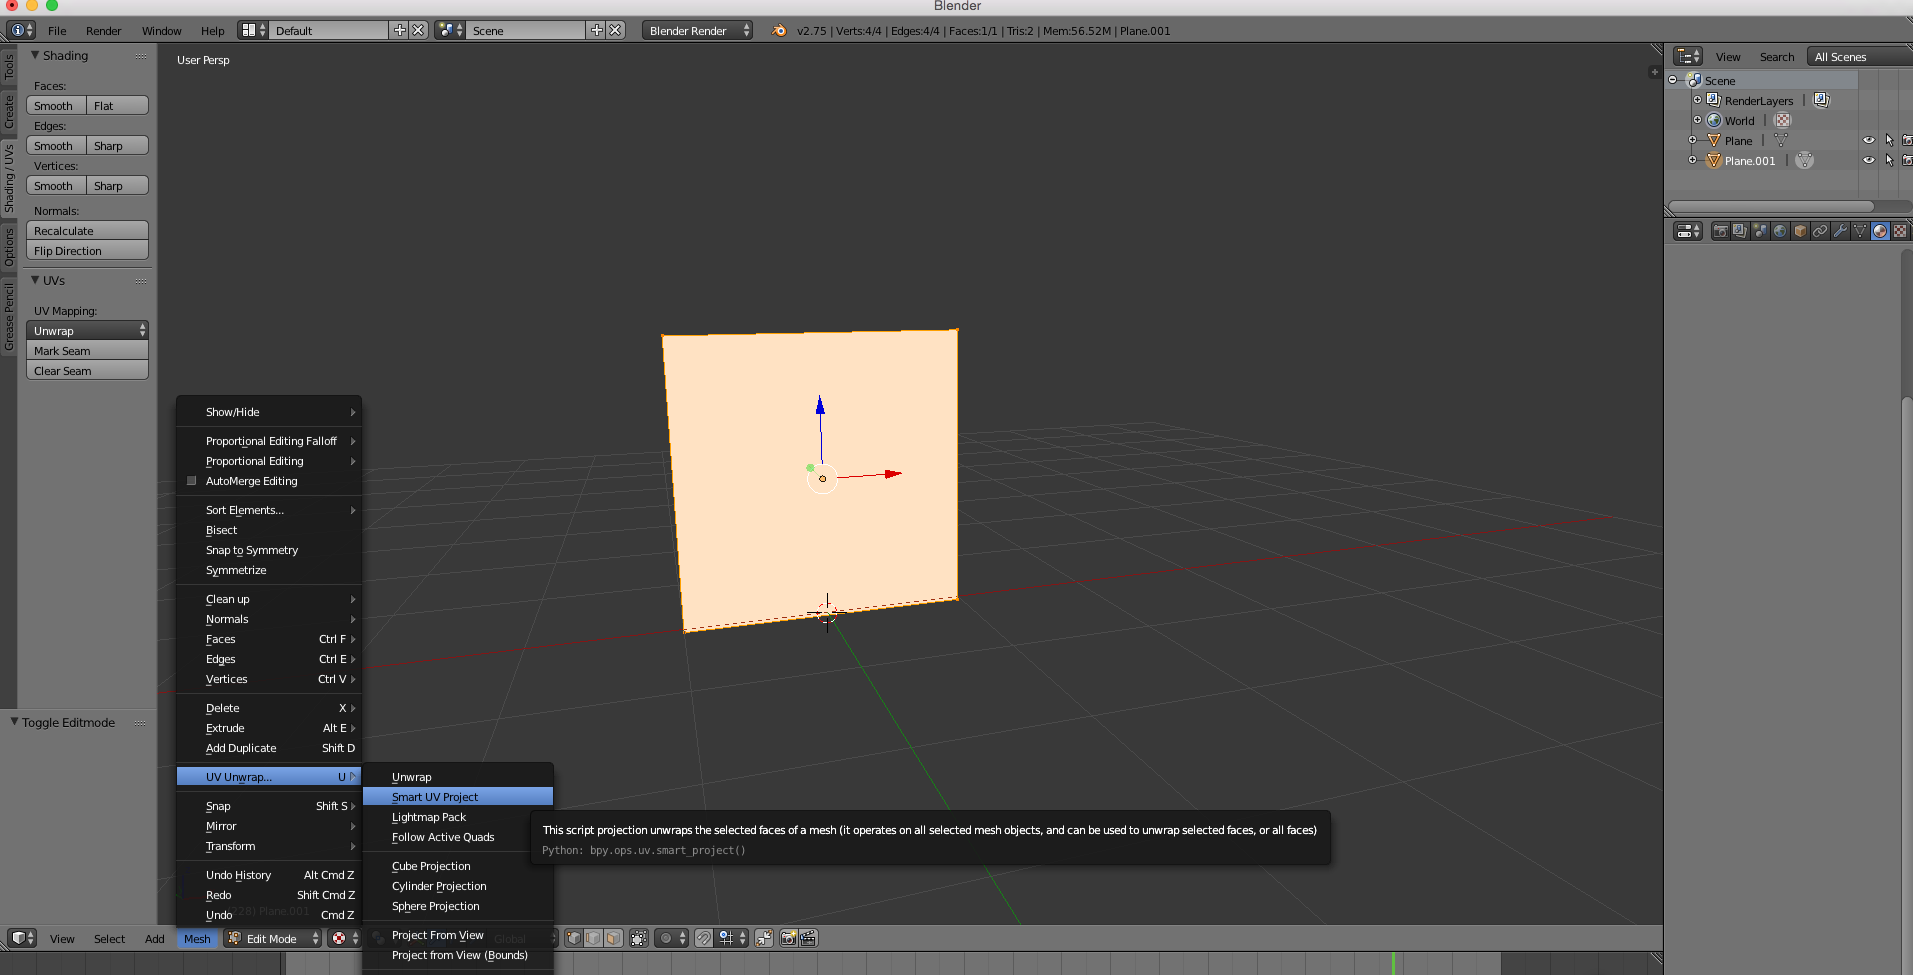Hide Plane.001 using its eye icon
Image resolution: width=1913 pixels, height=975 pixels.
(1868, 160)
